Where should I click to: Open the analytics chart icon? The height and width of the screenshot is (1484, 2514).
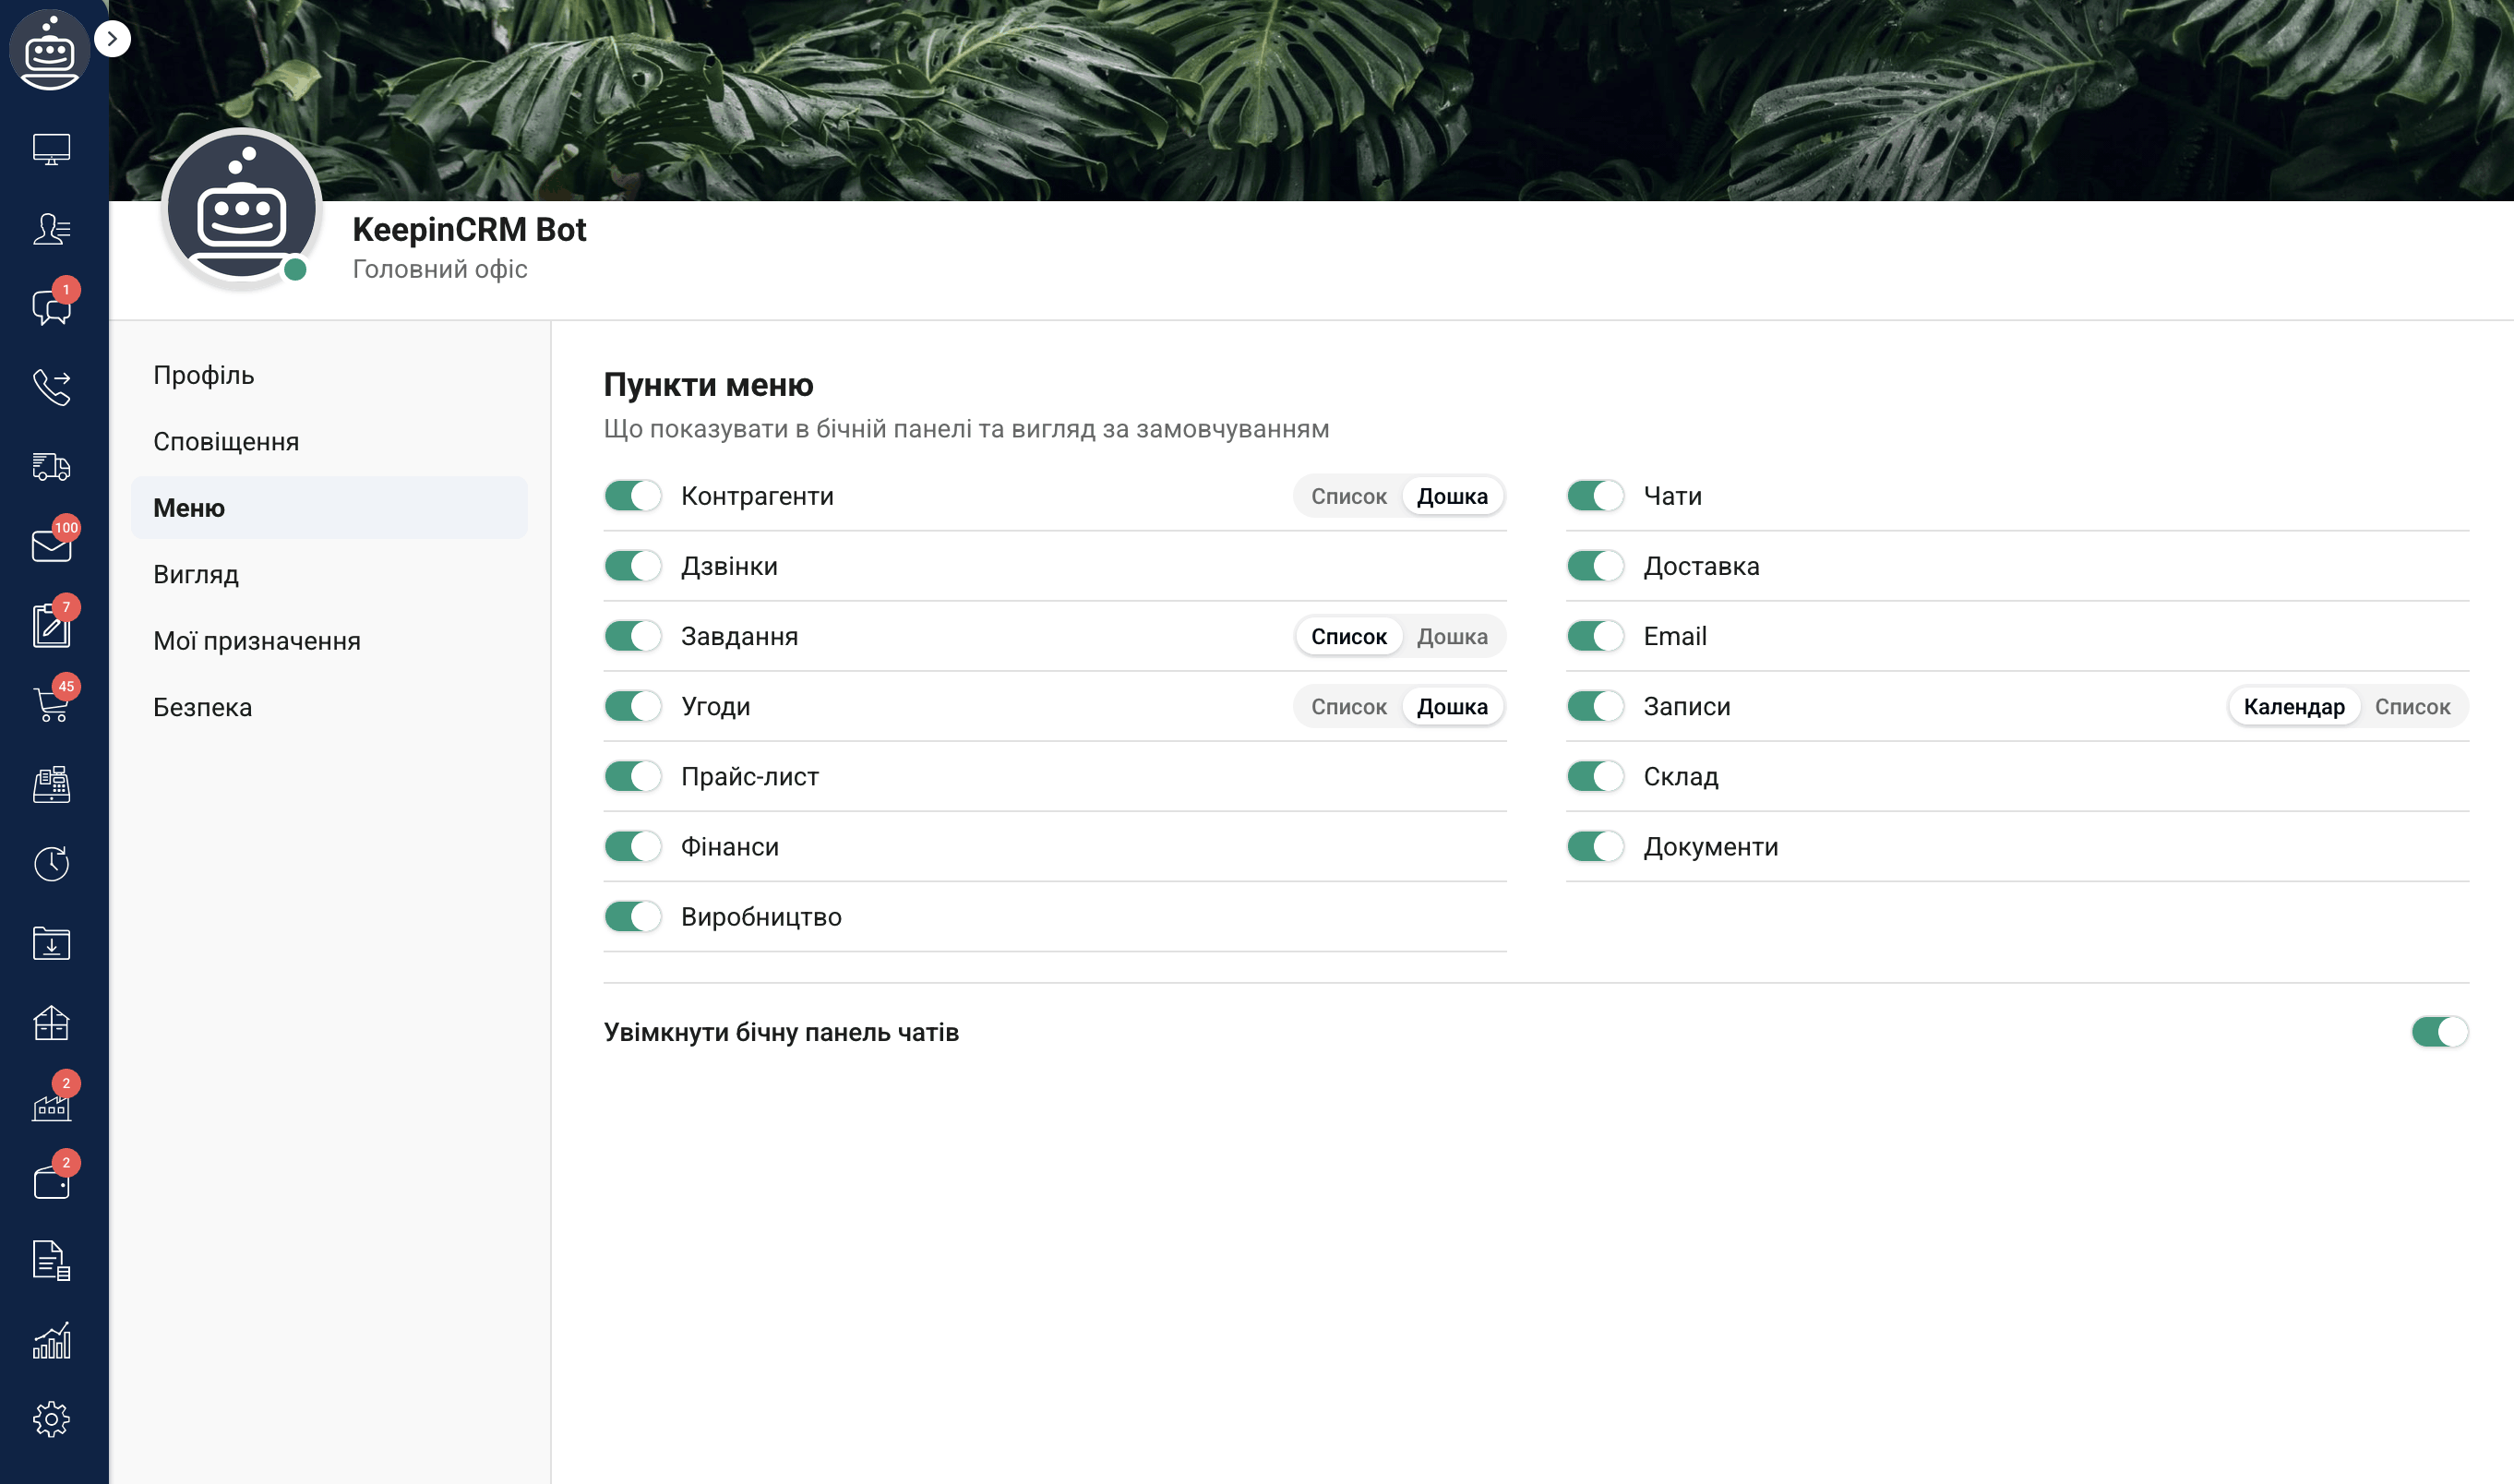click(51, 1340)
